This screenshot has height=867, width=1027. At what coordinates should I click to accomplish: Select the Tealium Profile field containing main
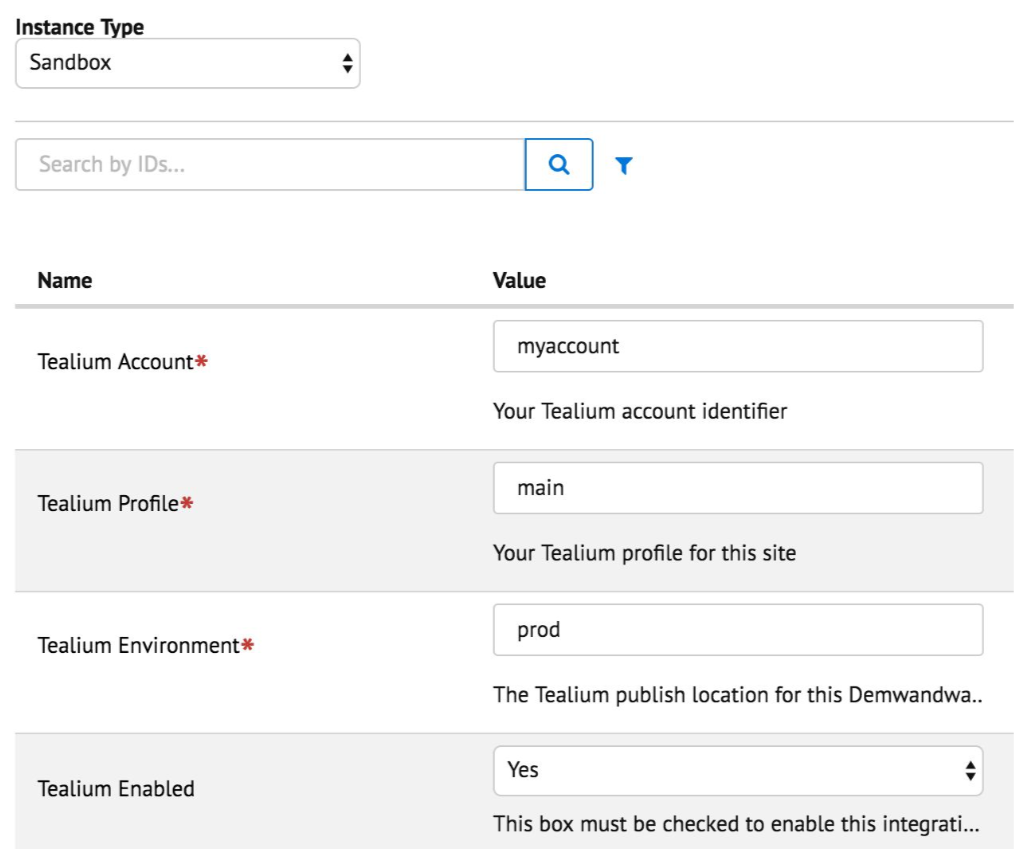(737, 488)
